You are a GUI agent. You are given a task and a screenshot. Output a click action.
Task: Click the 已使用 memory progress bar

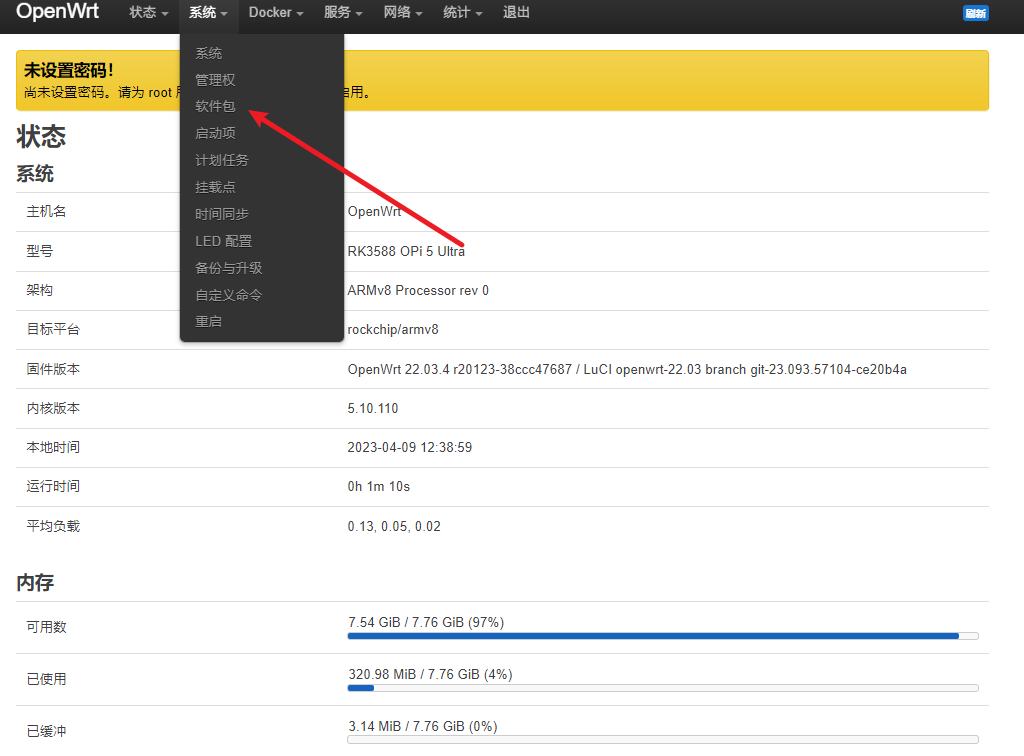(663, 687)
